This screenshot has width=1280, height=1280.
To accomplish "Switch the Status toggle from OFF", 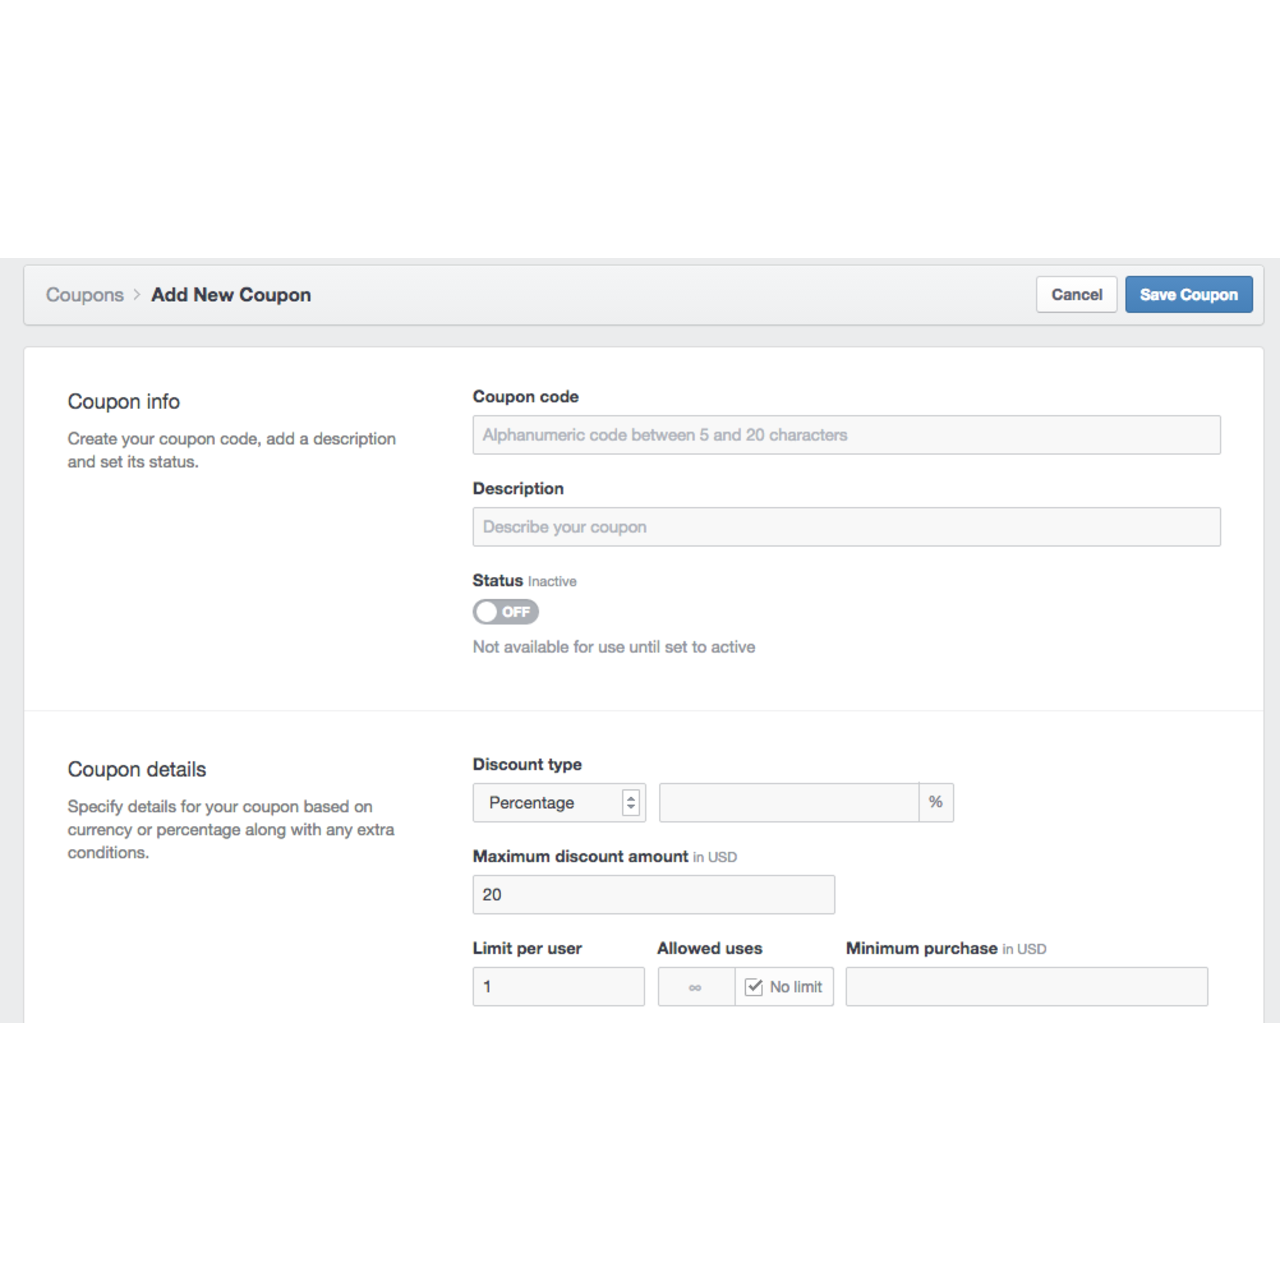I will tap(505, 612).
